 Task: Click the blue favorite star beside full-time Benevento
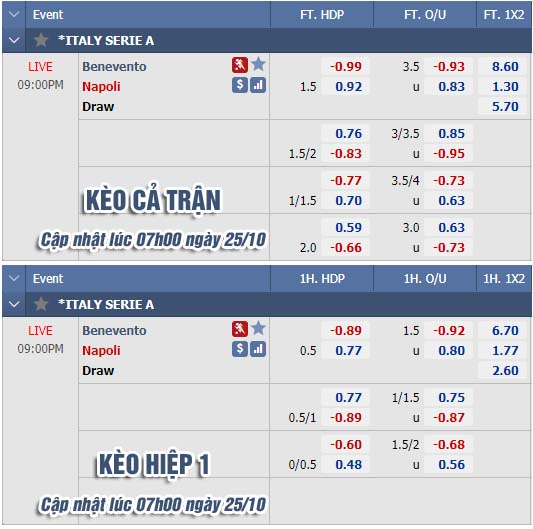coord(259,64)
